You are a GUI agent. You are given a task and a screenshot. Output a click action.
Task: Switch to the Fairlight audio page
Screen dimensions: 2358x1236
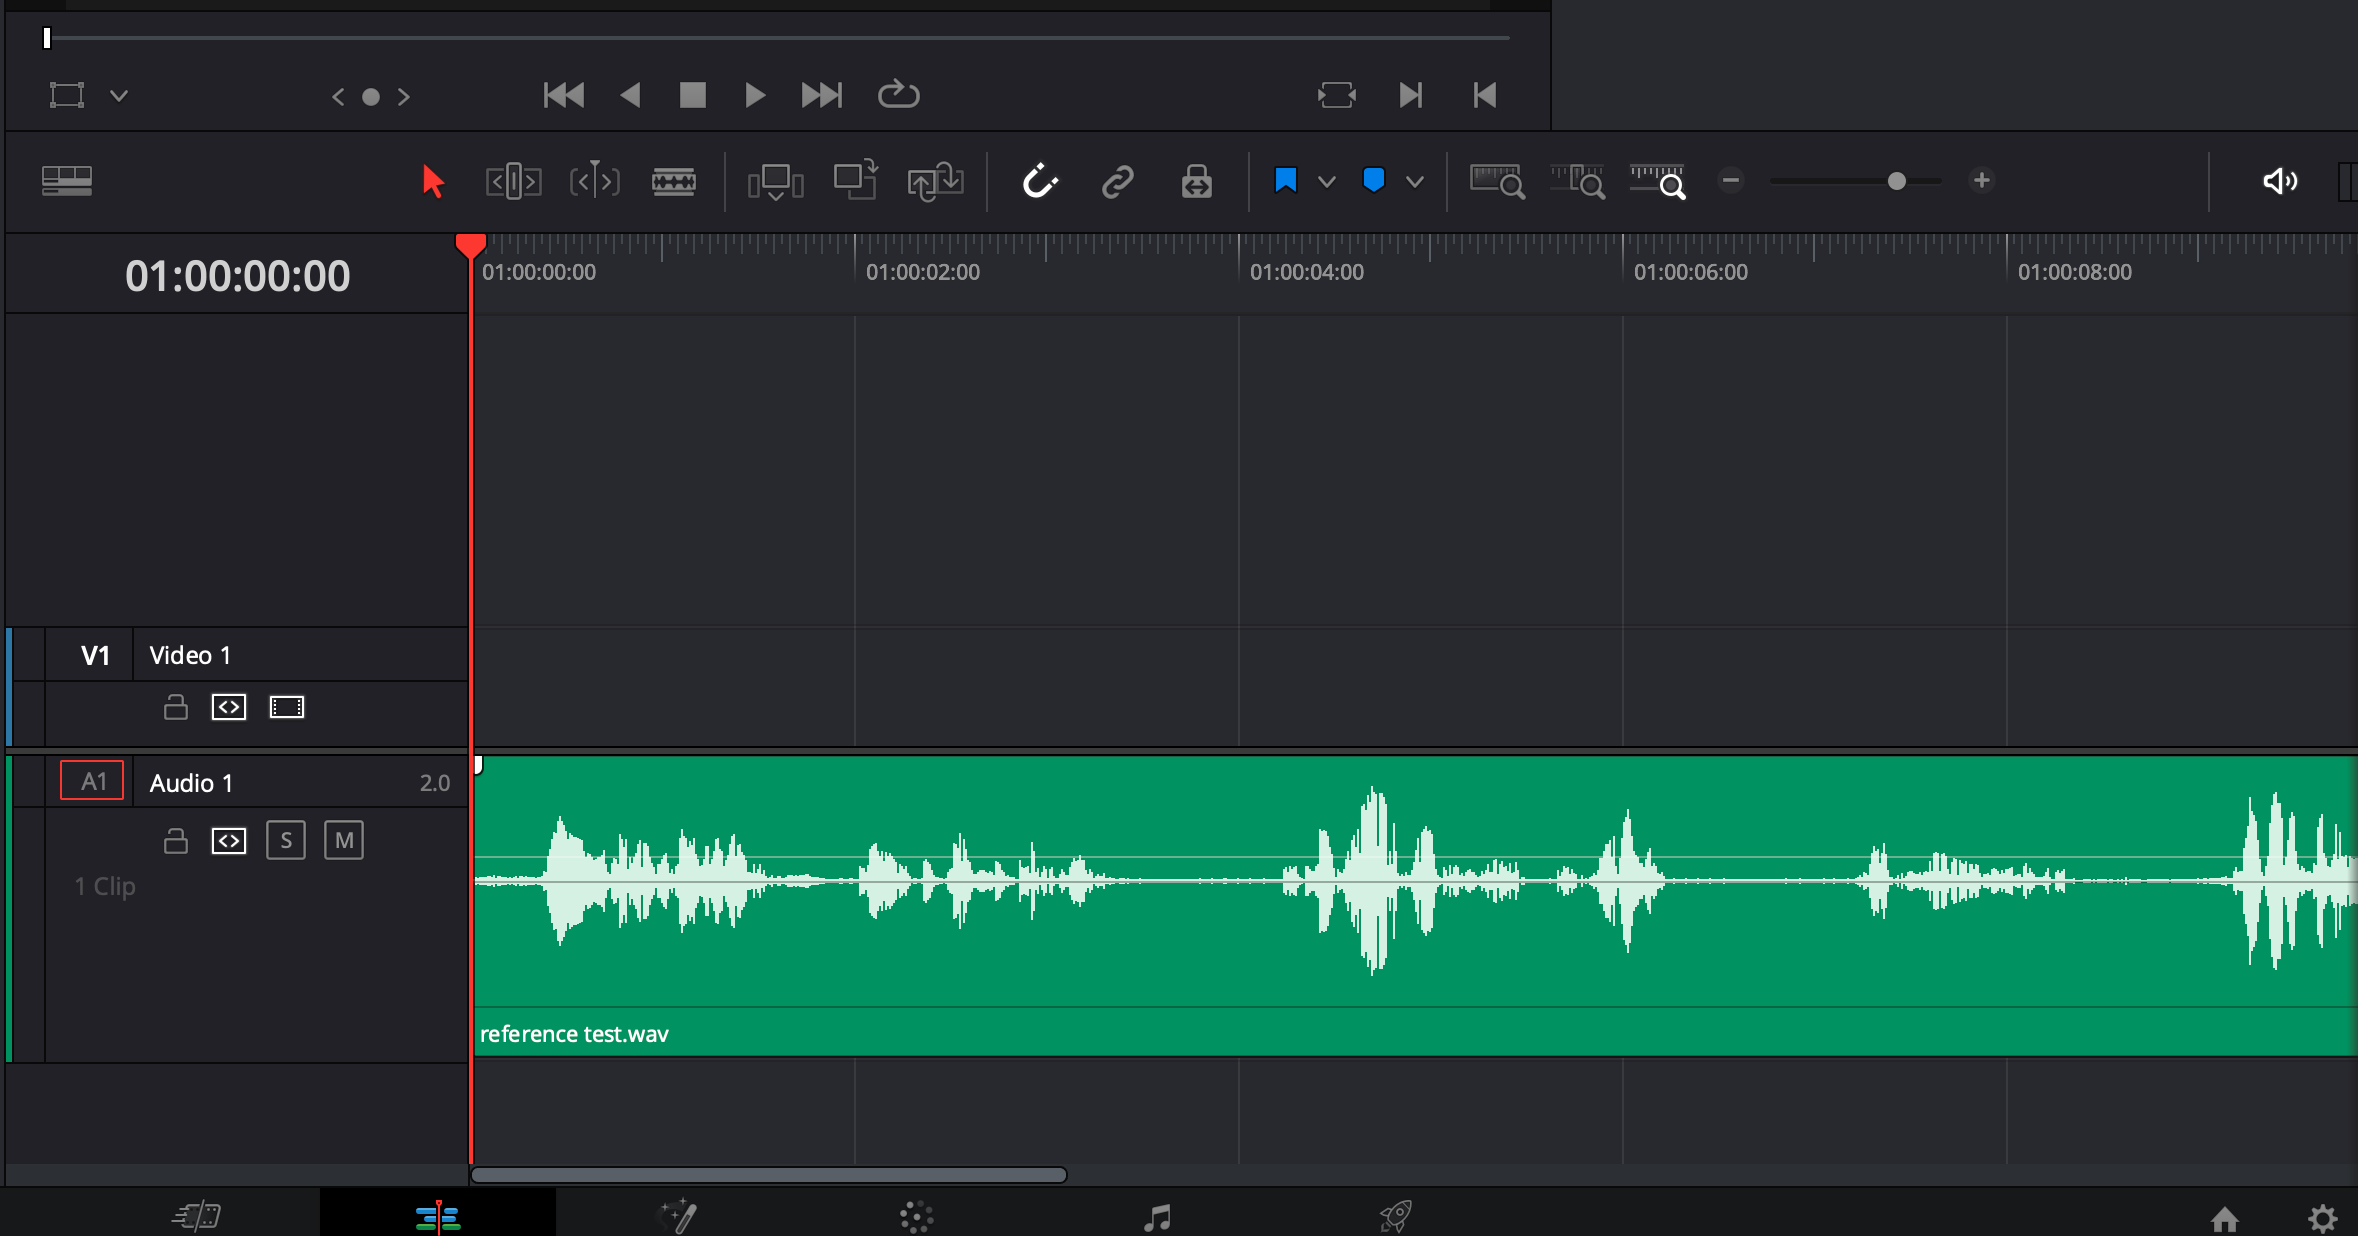click(1157, 1216)
